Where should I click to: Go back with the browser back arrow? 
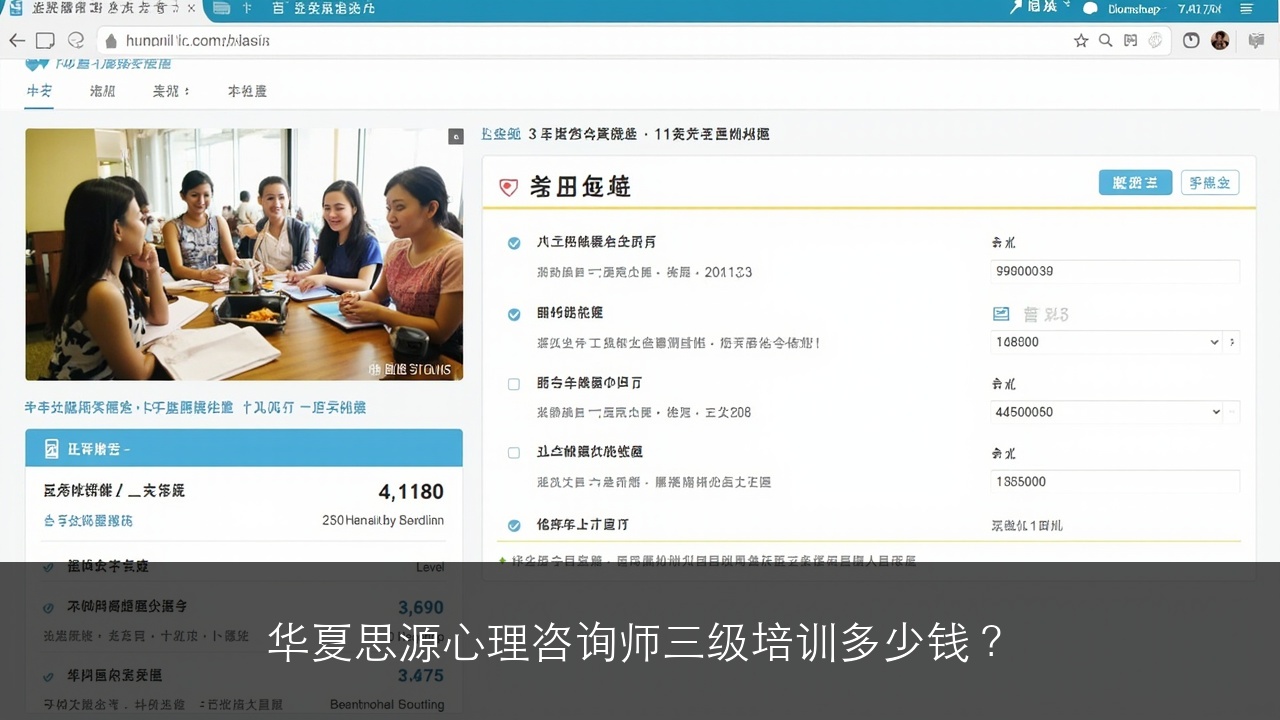pos(17,40)
